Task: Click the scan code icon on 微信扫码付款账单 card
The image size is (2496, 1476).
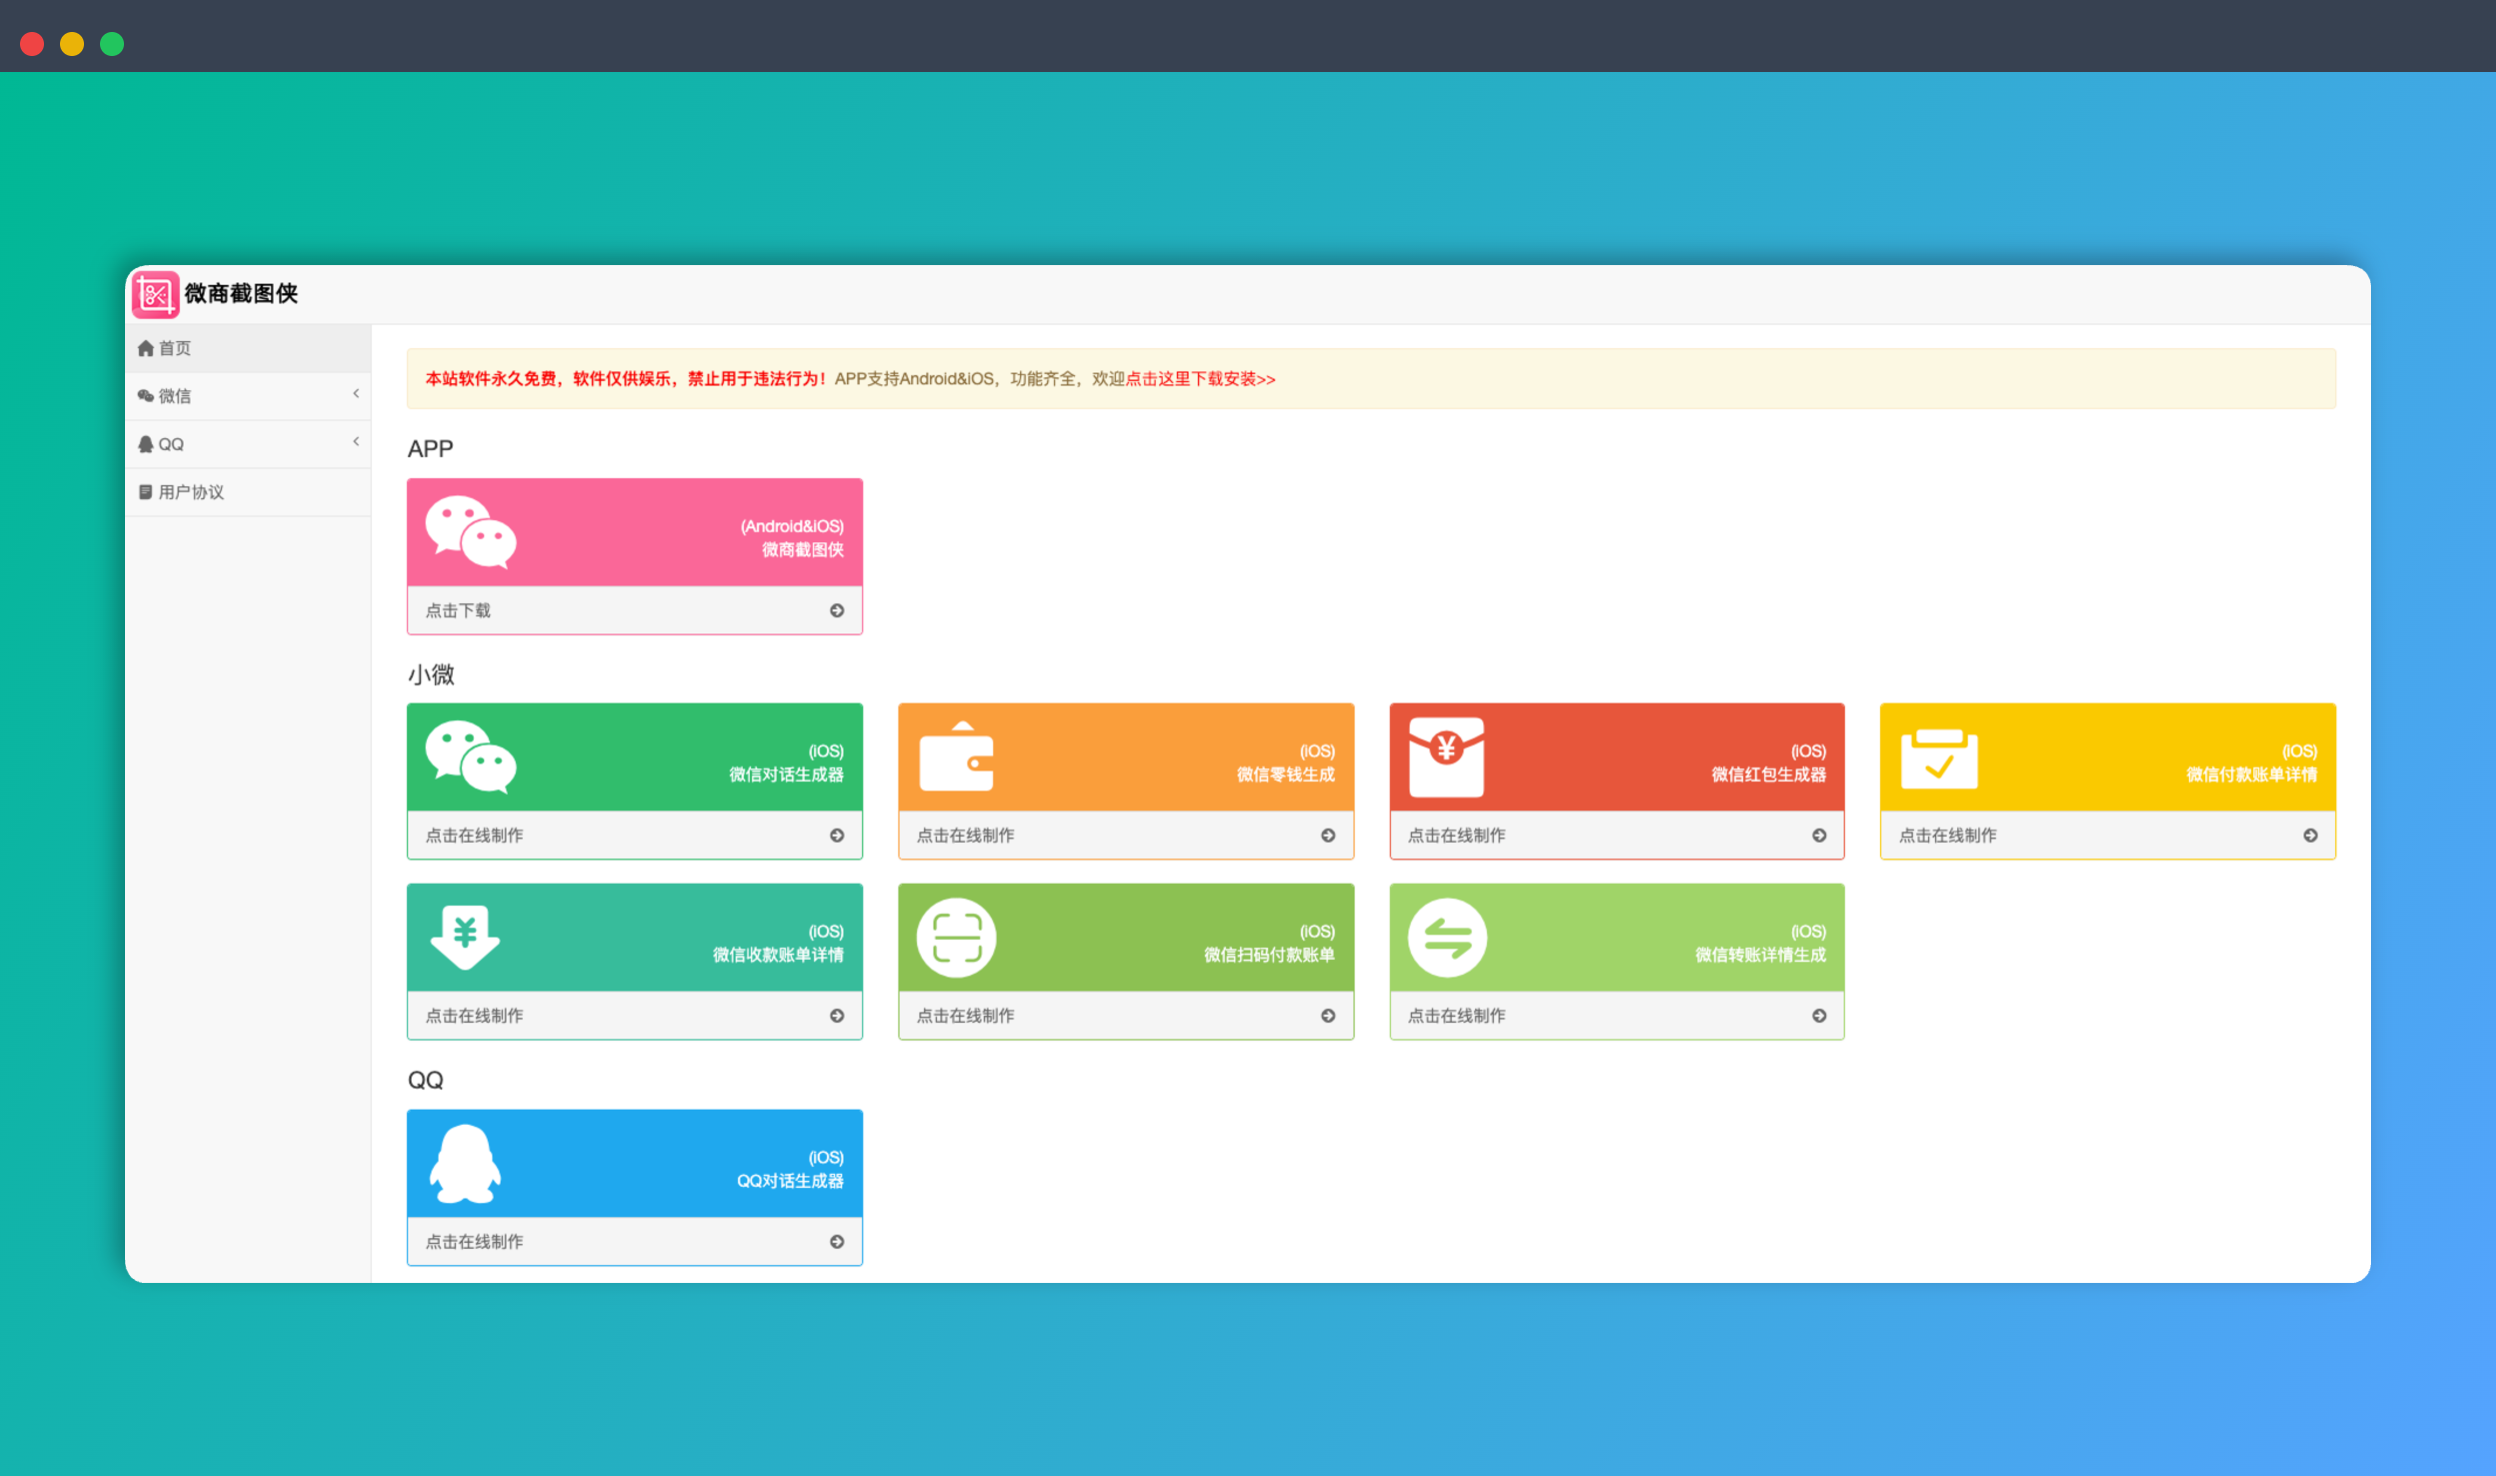Action: click(x=956, y=937)
